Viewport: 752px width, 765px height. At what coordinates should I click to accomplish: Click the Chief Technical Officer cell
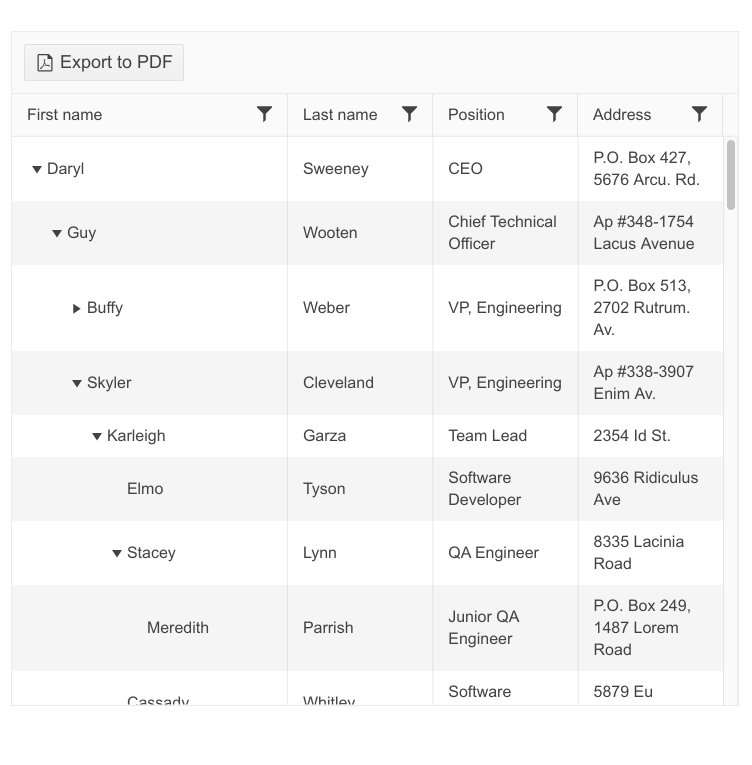tap(502, 233)
